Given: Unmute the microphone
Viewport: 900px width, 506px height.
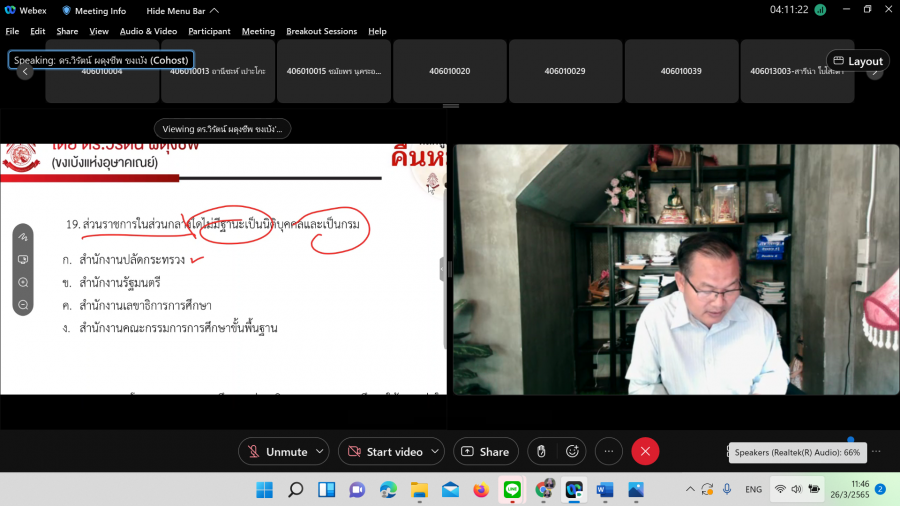Looking at the screenshot, I should point(276,452).
